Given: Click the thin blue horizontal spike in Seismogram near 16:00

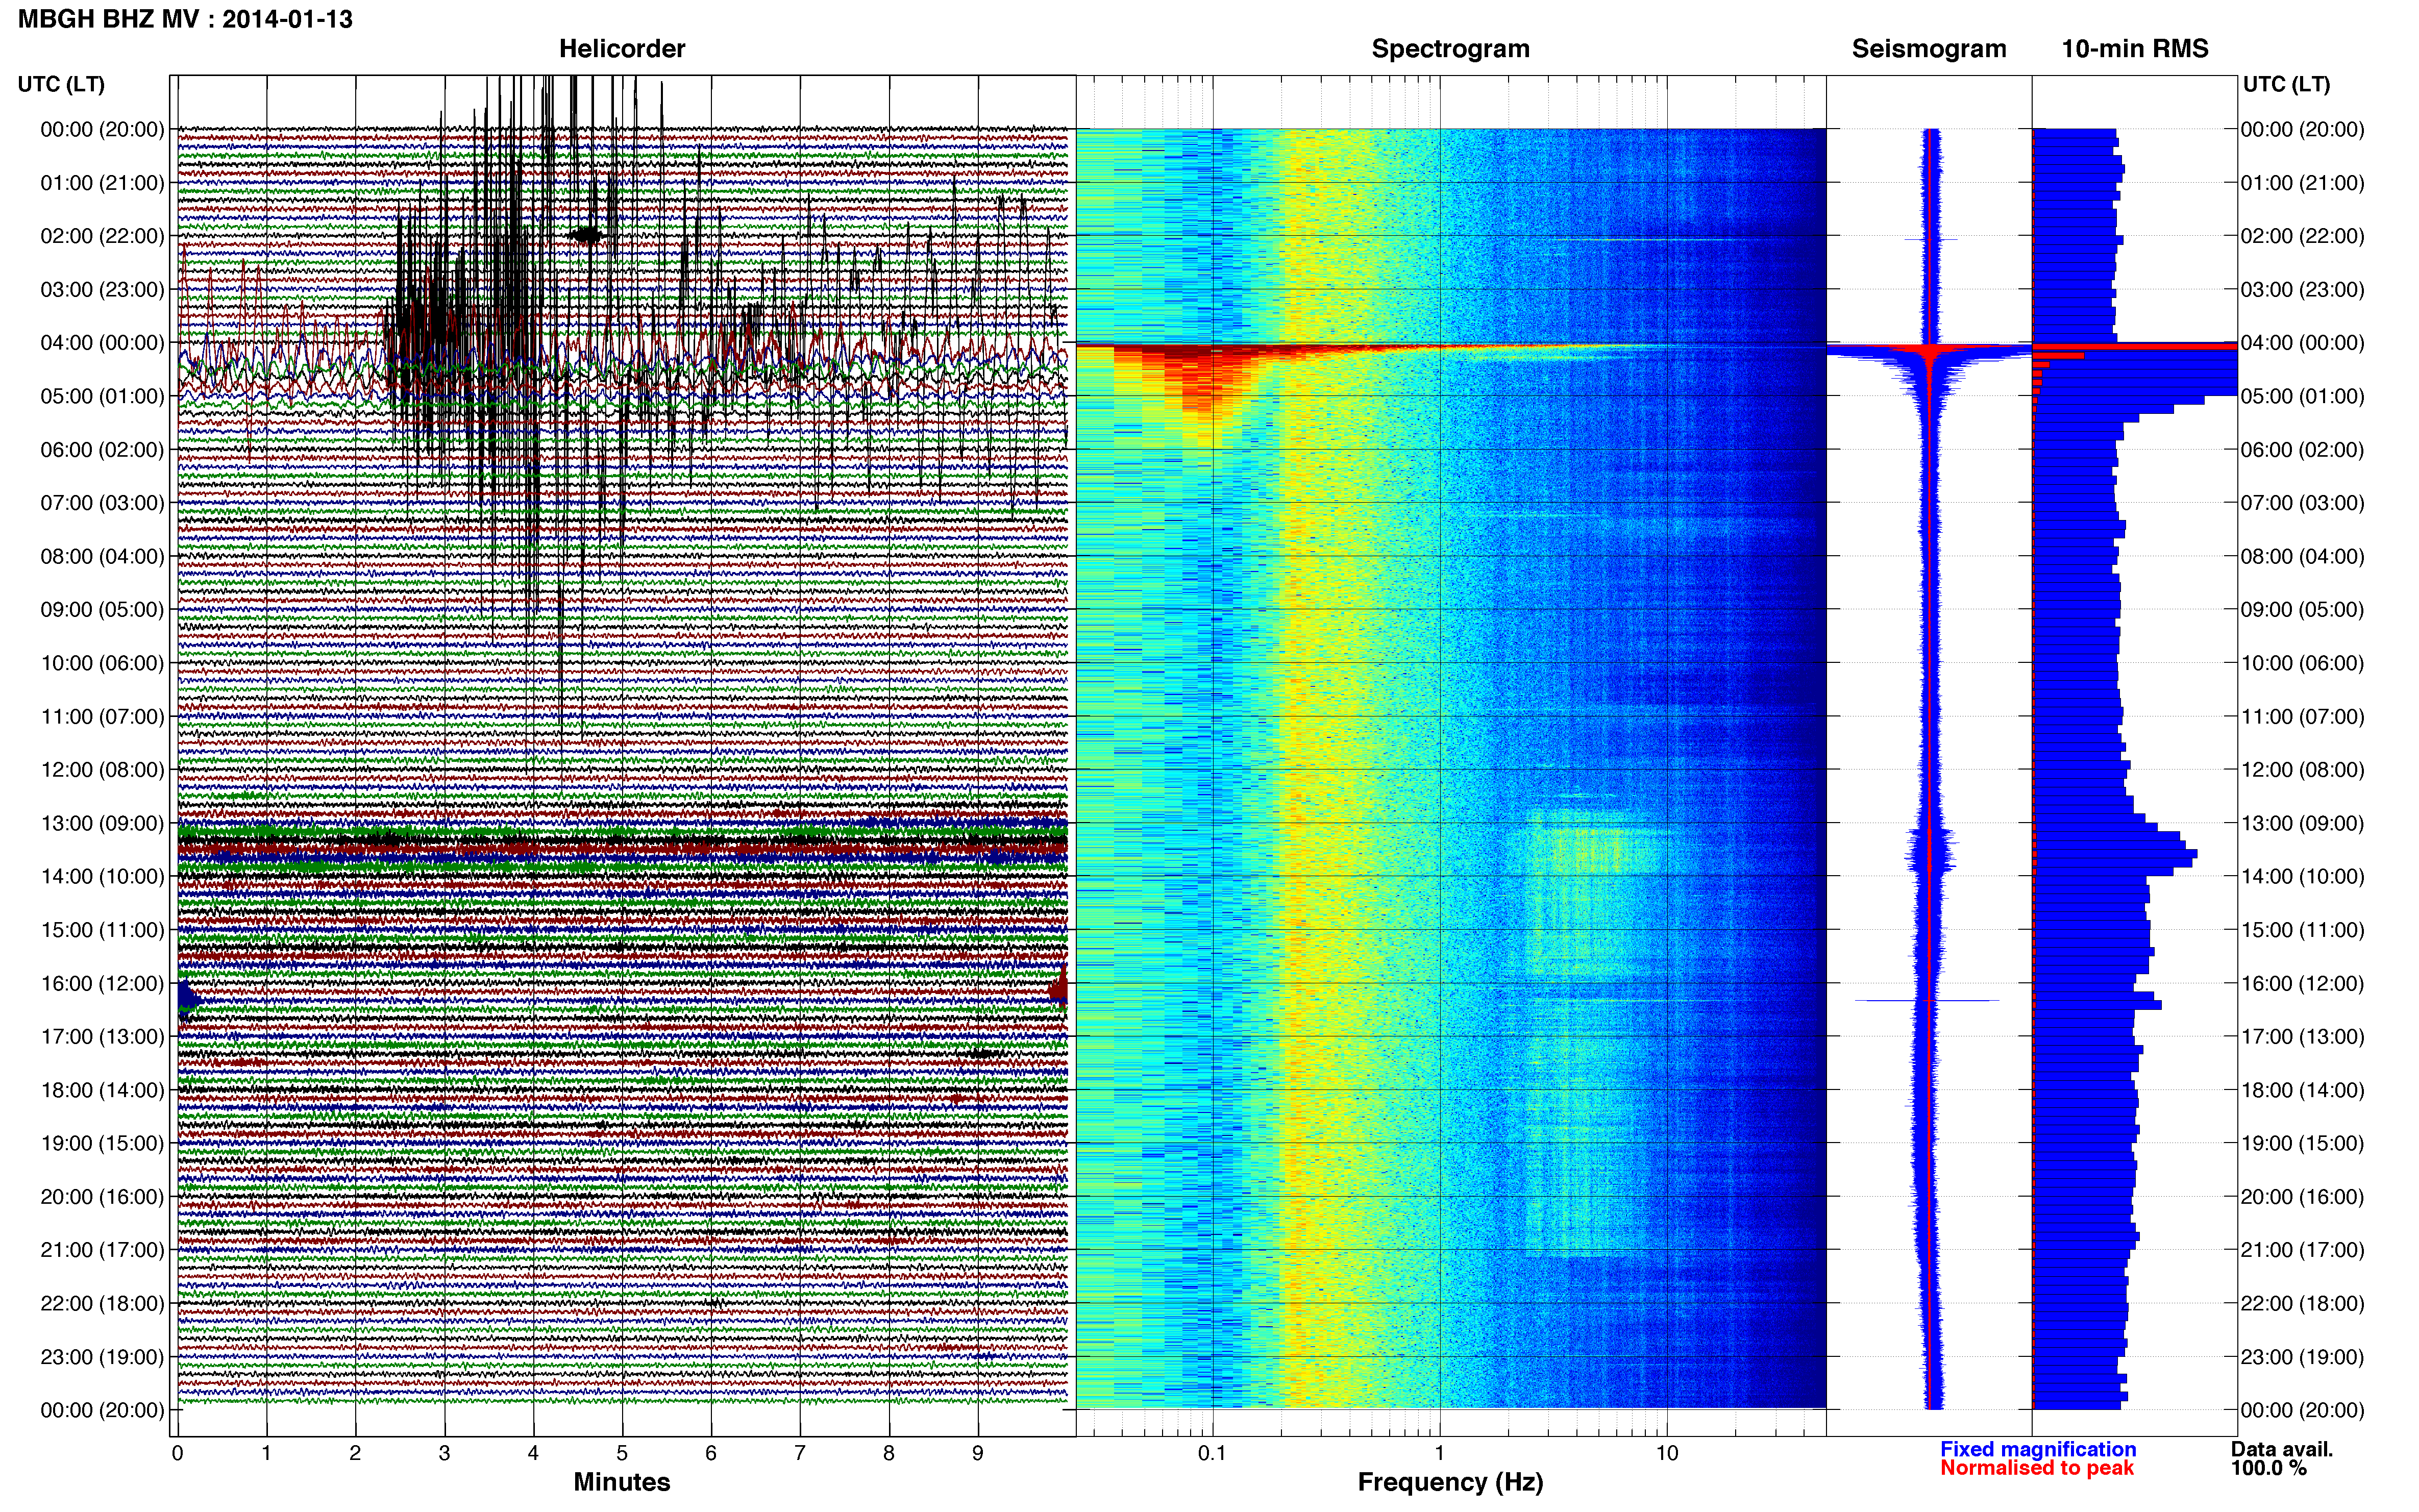Looking at the screenshot, I should click(x=1927, y=1000).
